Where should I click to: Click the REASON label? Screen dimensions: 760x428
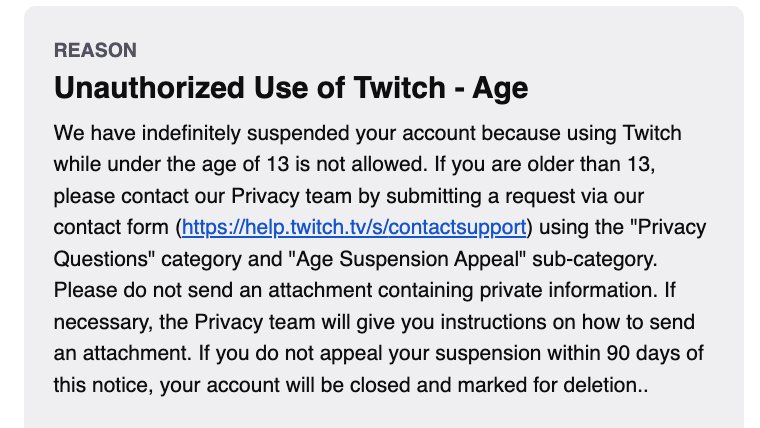95,50
